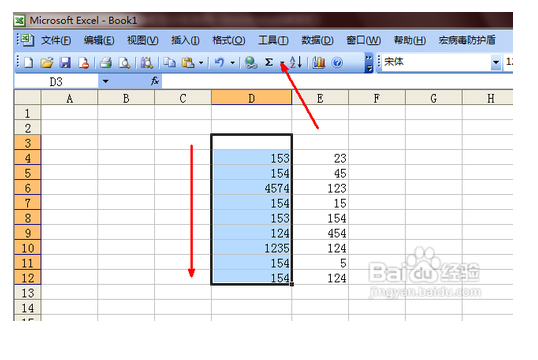Print the sheet with printer icon

coord(106,63)
